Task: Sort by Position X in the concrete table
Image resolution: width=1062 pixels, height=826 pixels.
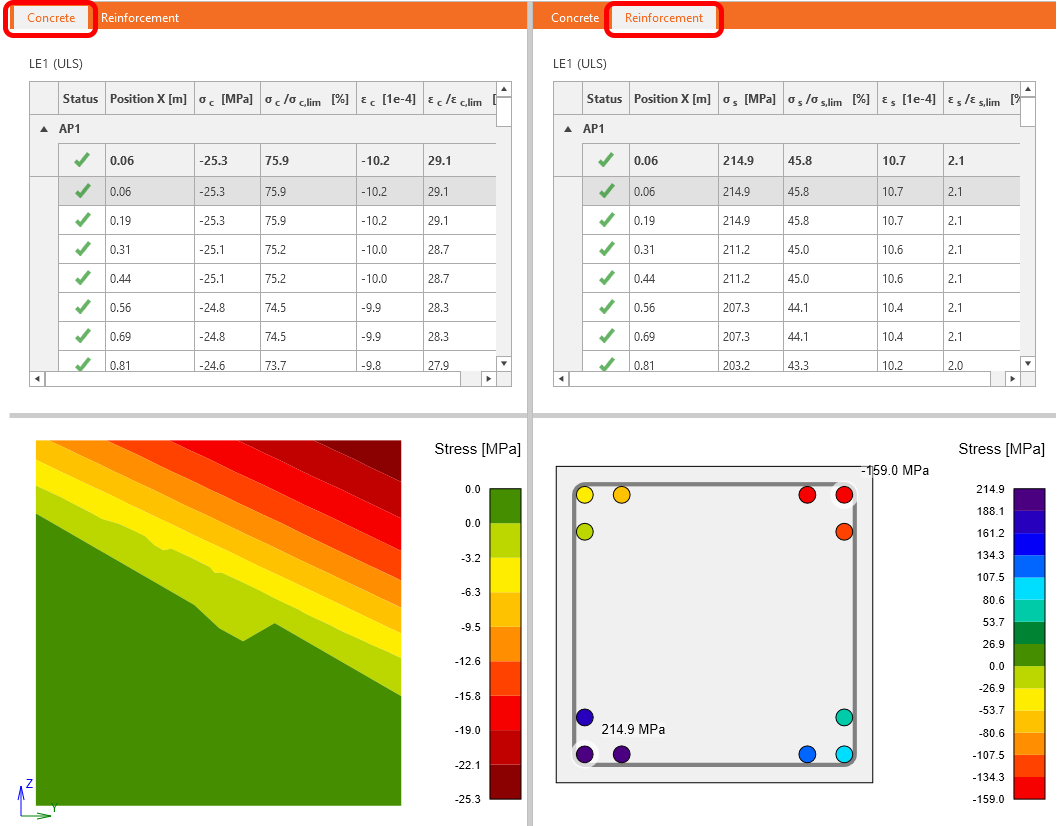Action: [148, 99]
